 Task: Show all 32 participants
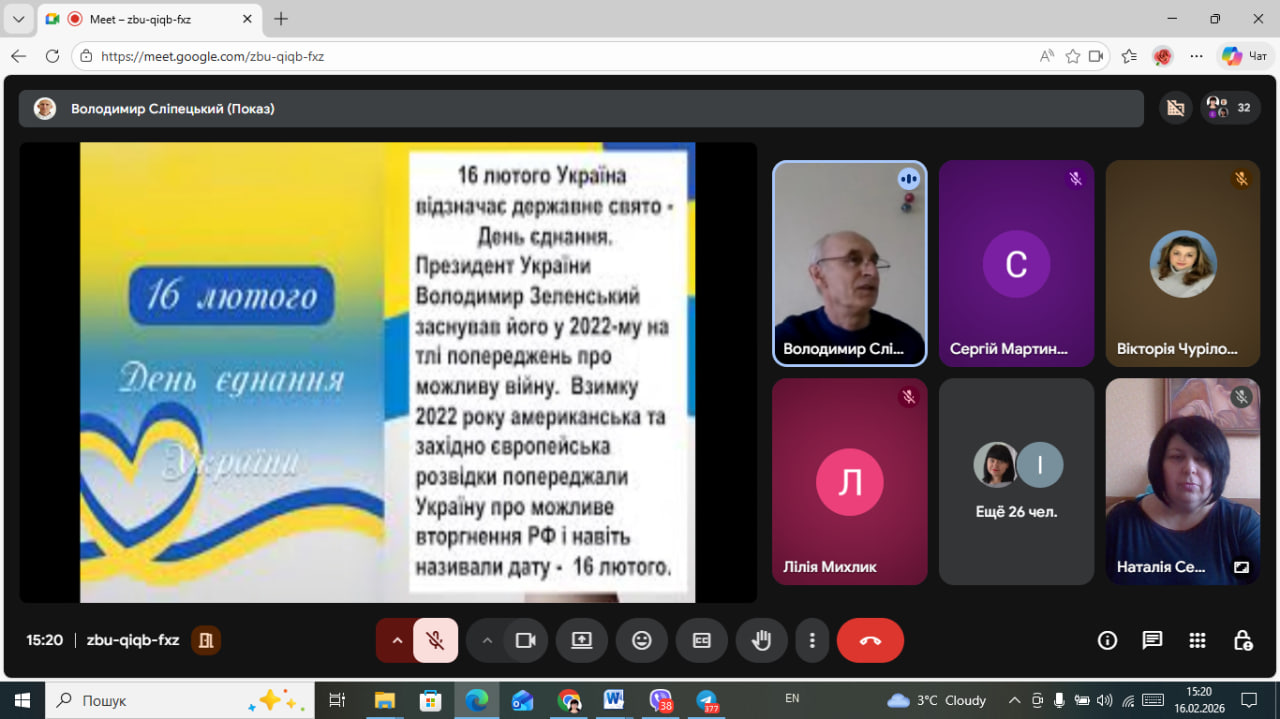(1231, 108)
